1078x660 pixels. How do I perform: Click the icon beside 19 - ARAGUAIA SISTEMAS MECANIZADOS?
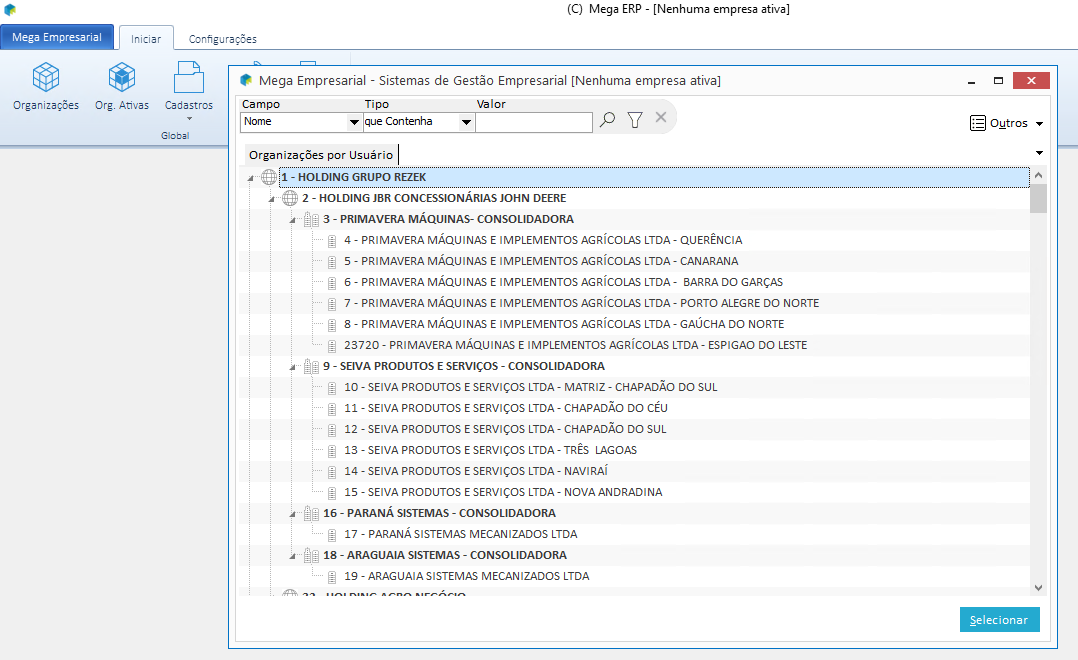pyautogui.click(x=332, y=577)
